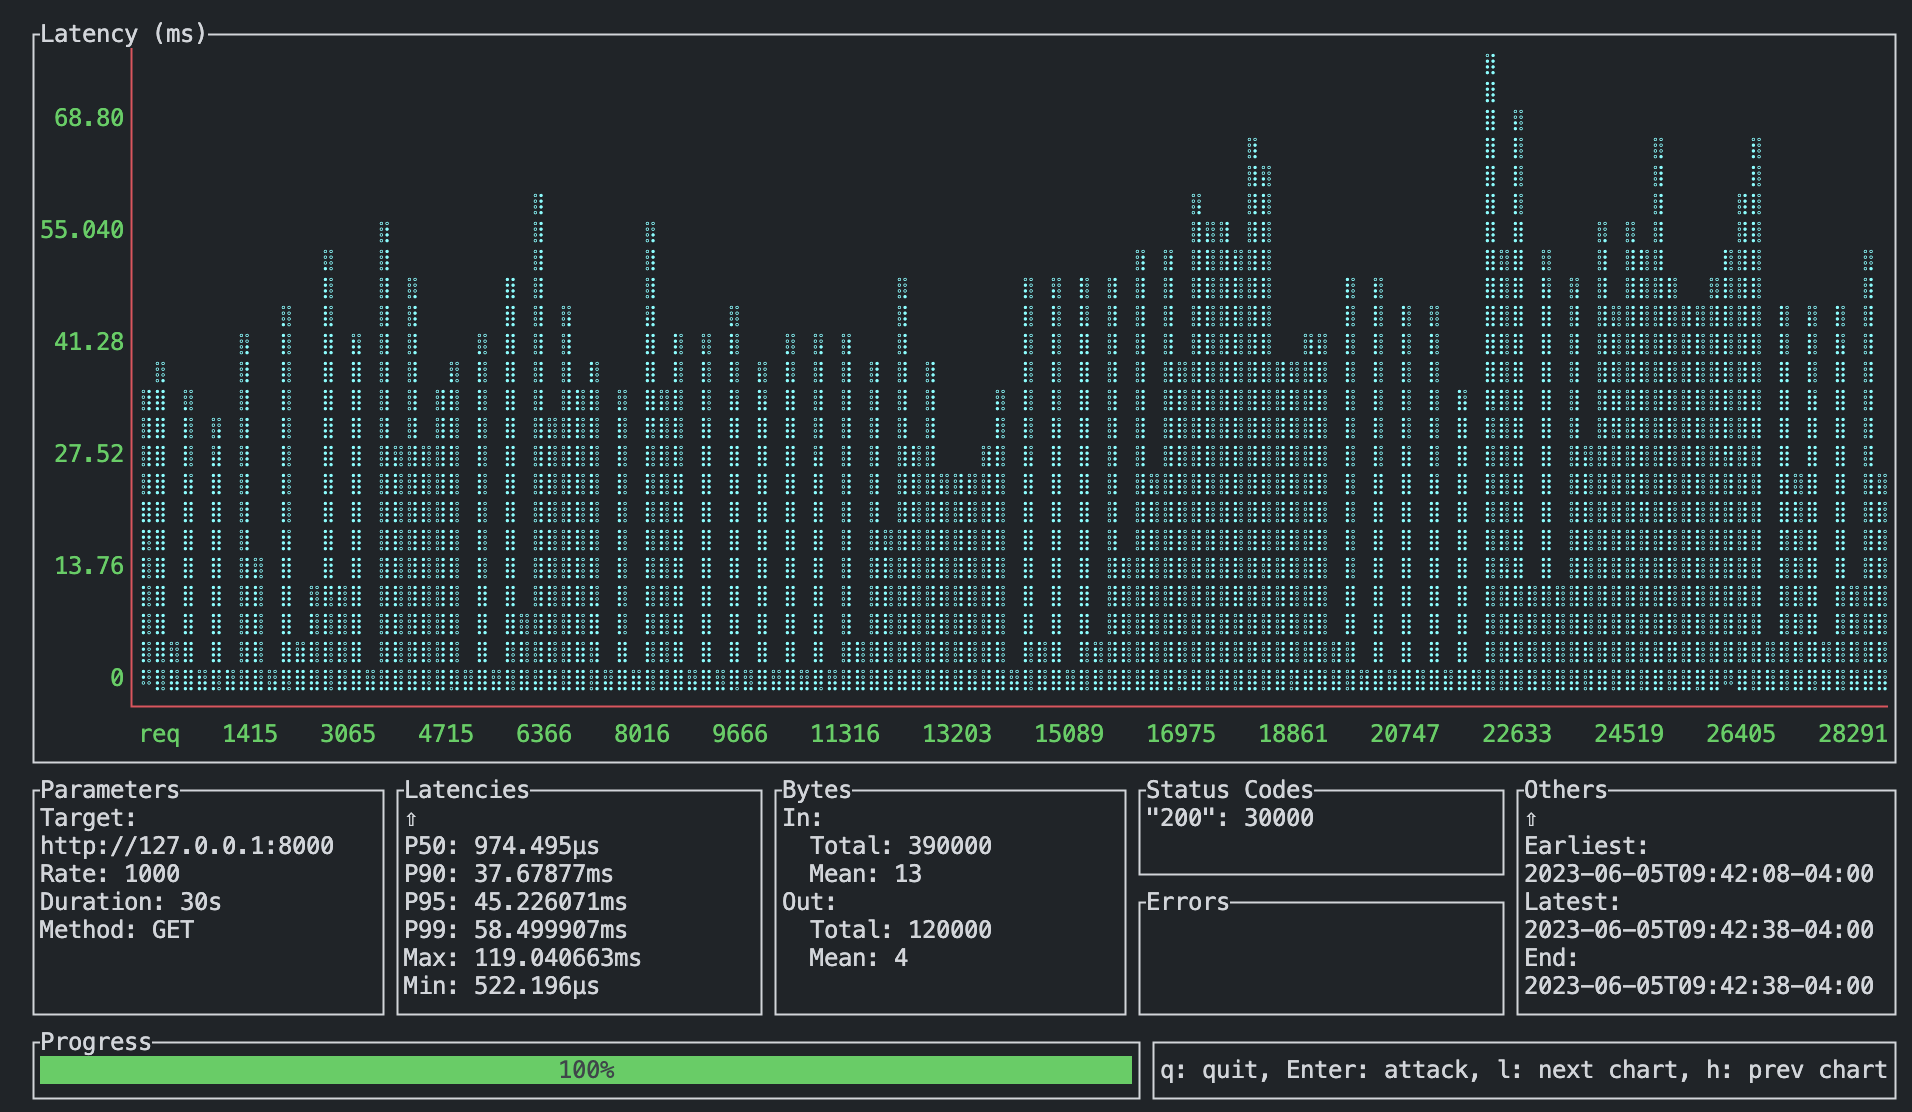1912x1112 pixels.
Task: Click the P50 latency value 974.495µs
Action: pyautogui.click(x=536, y=846)
